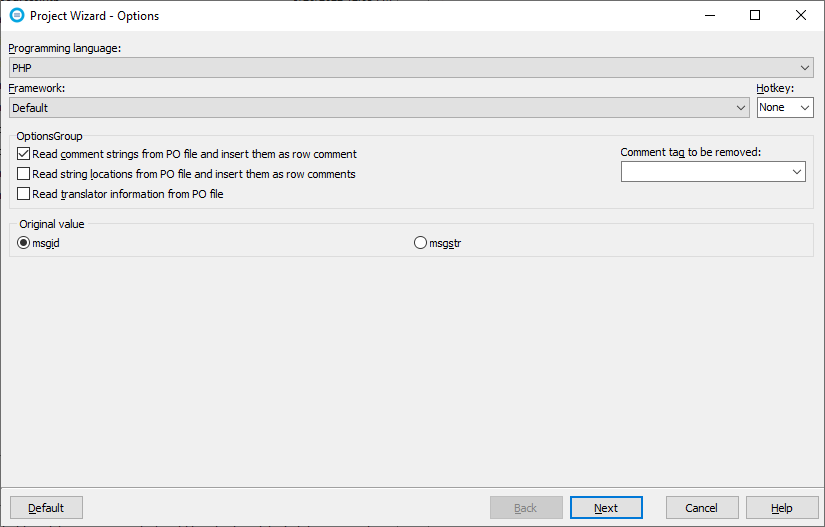Click the Cancel button
Viewport: 825px width, 527px height.
702,508
